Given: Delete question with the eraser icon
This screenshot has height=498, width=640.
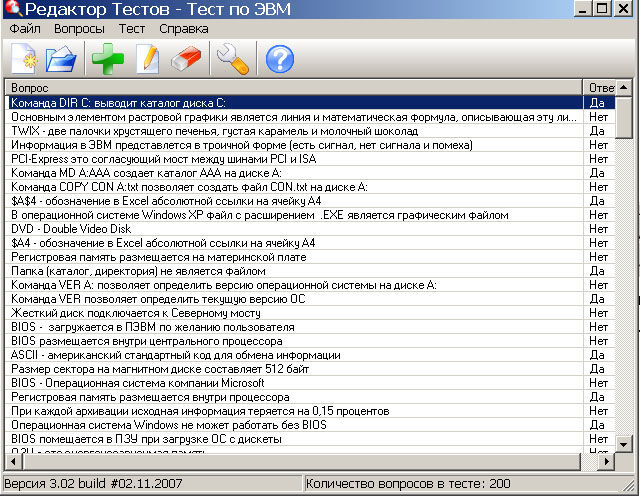Looking at the screenshot, I should click(x=186, y=59).
